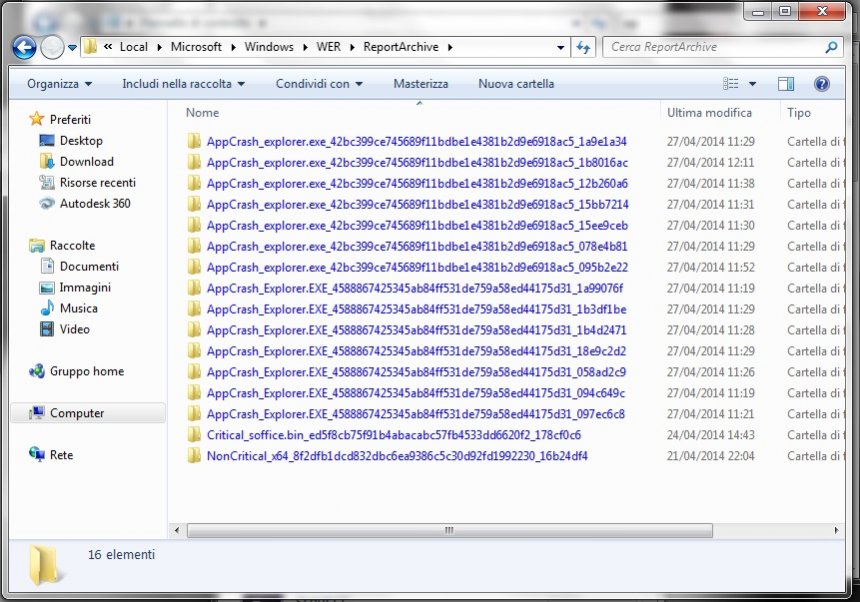860x602 pixels.
Task: Select Gruppo home in navigation pane
Action: click(87, 371)
